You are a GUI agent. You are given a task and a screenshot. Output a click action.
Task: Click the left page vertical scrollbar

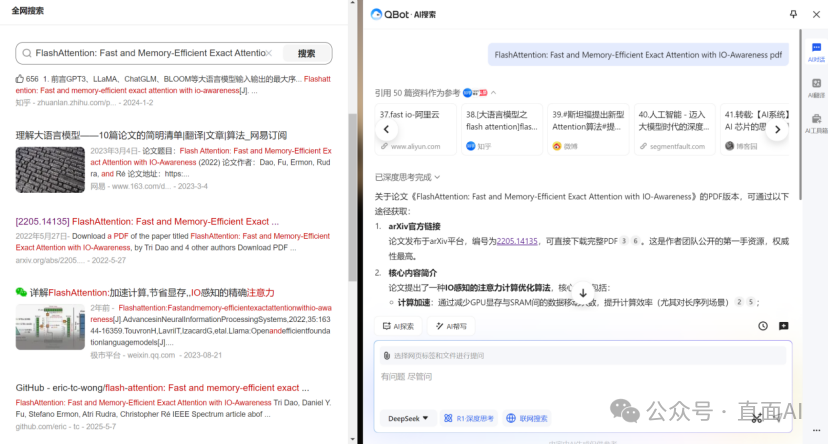[353, 197]
